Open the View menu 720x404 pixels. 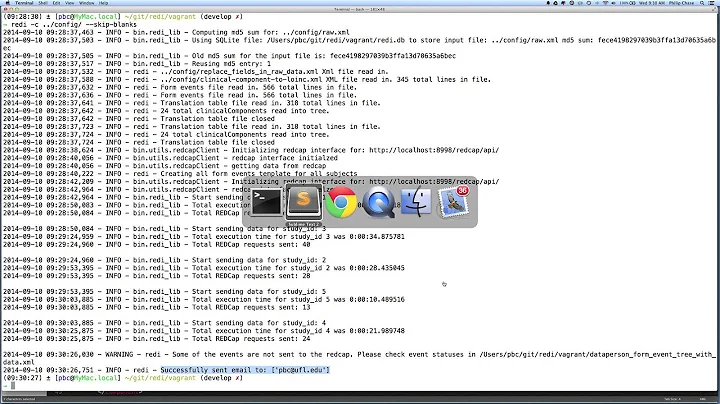pos(69,3)
